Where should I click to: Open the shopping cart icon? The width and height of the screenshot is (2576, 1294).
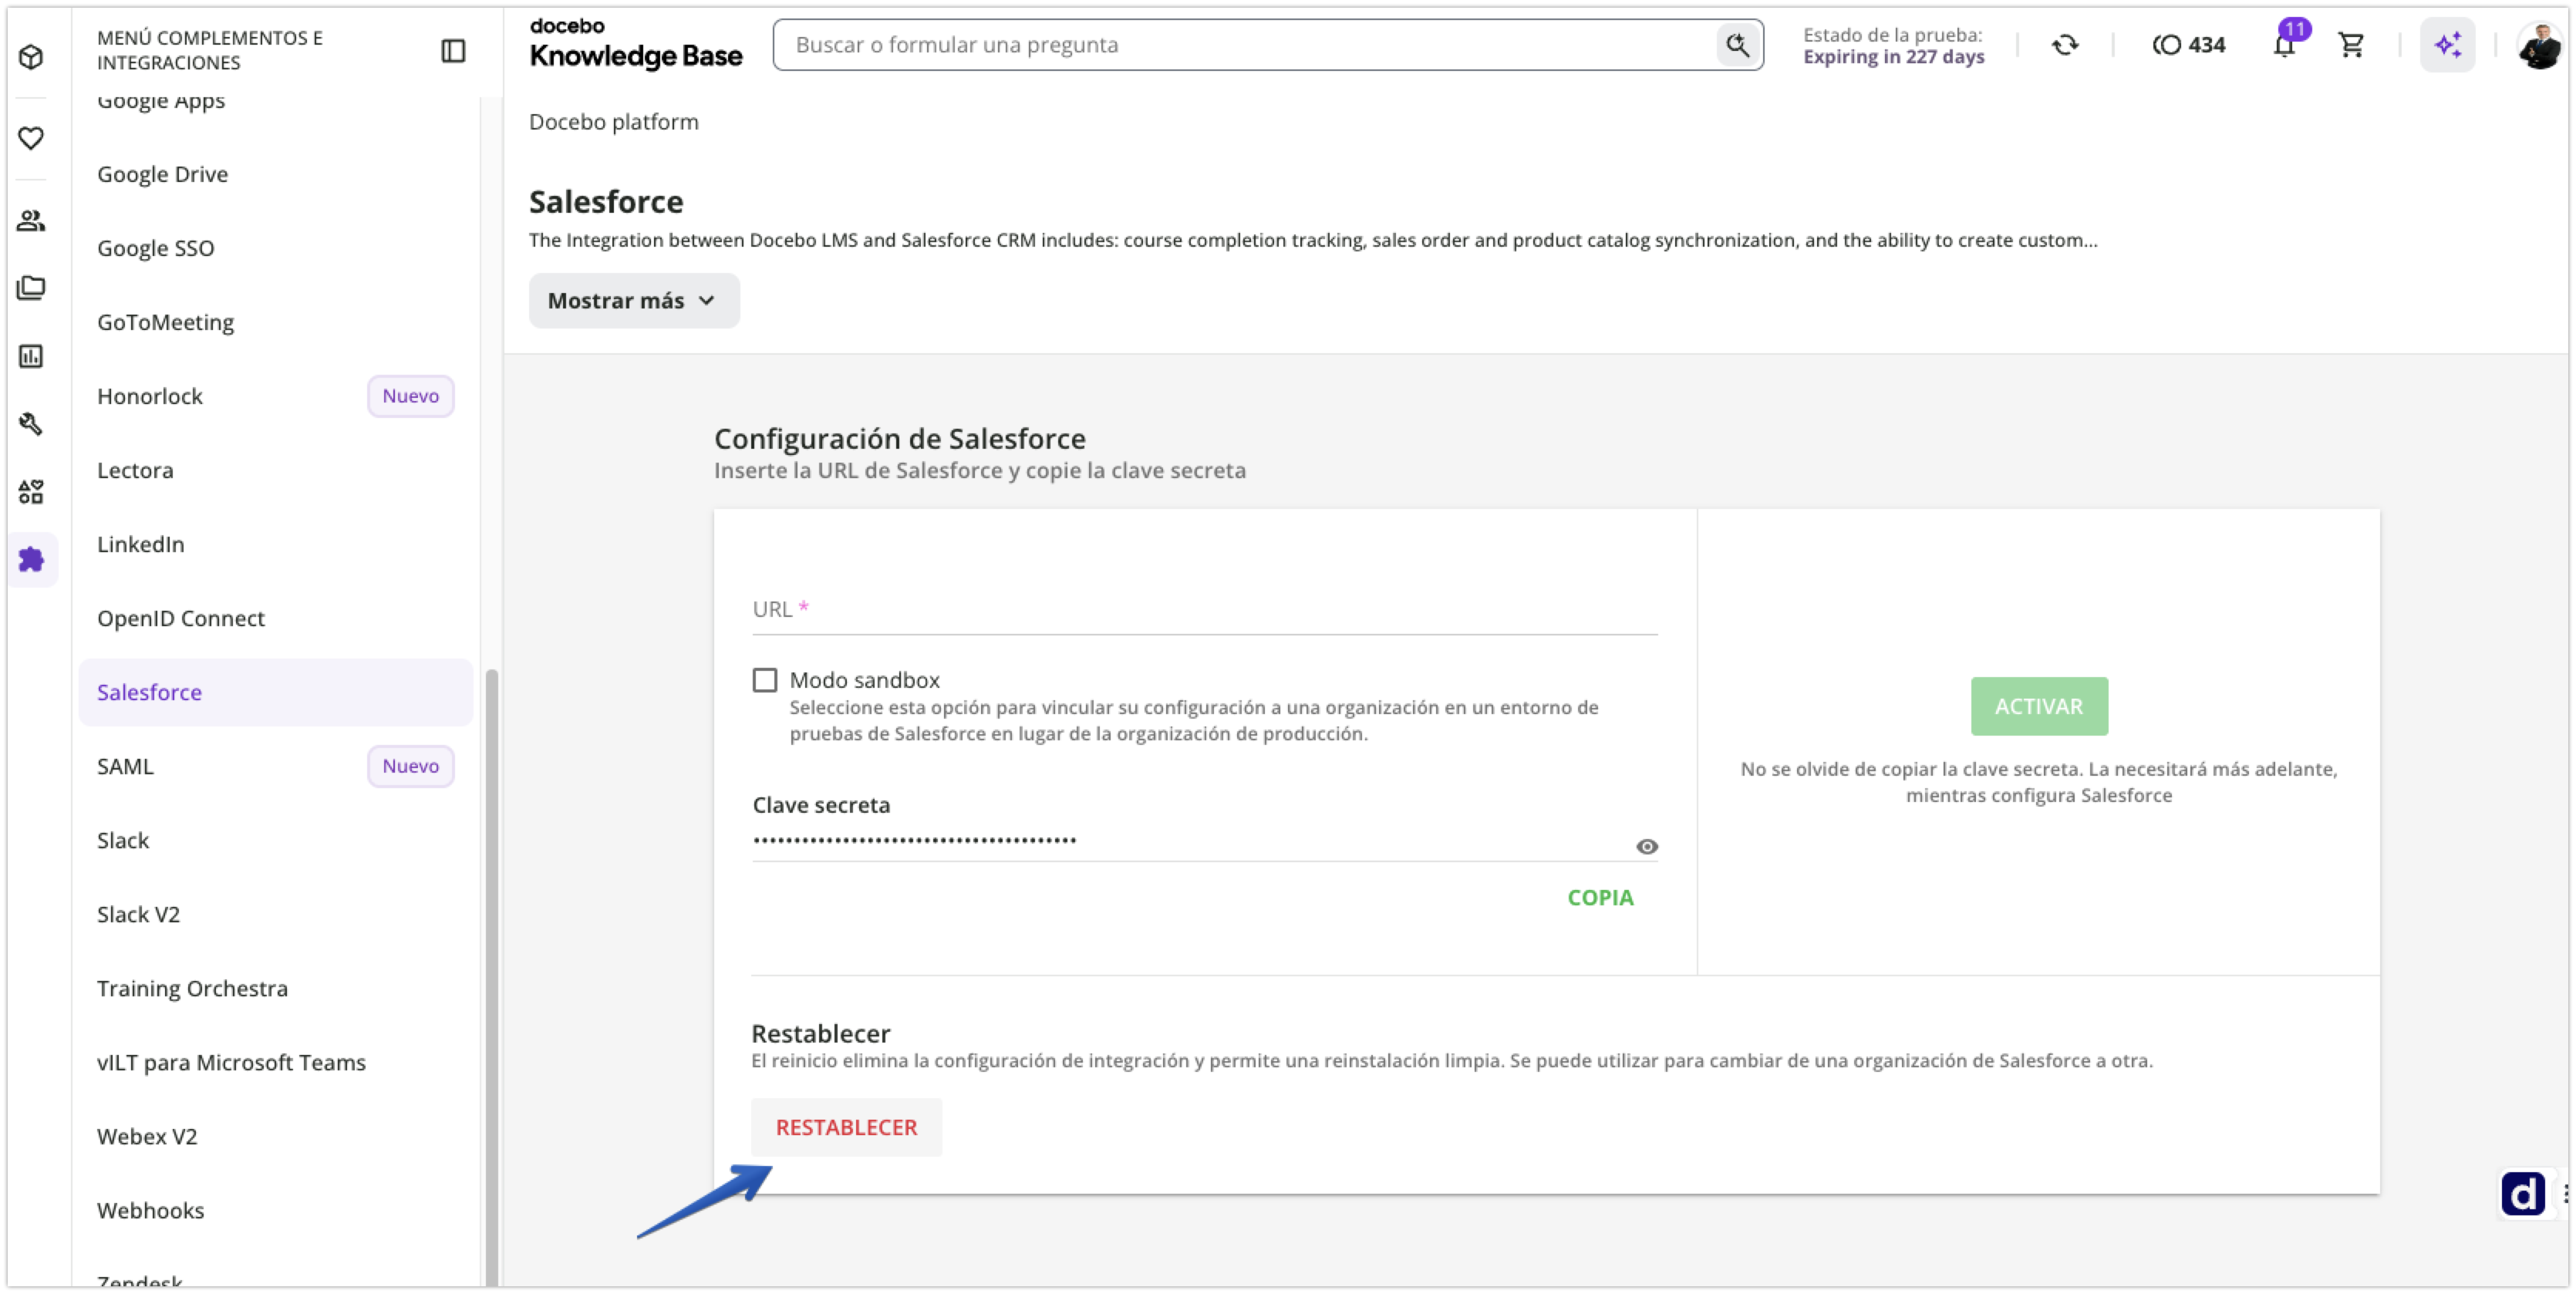tap(2351, 45)
